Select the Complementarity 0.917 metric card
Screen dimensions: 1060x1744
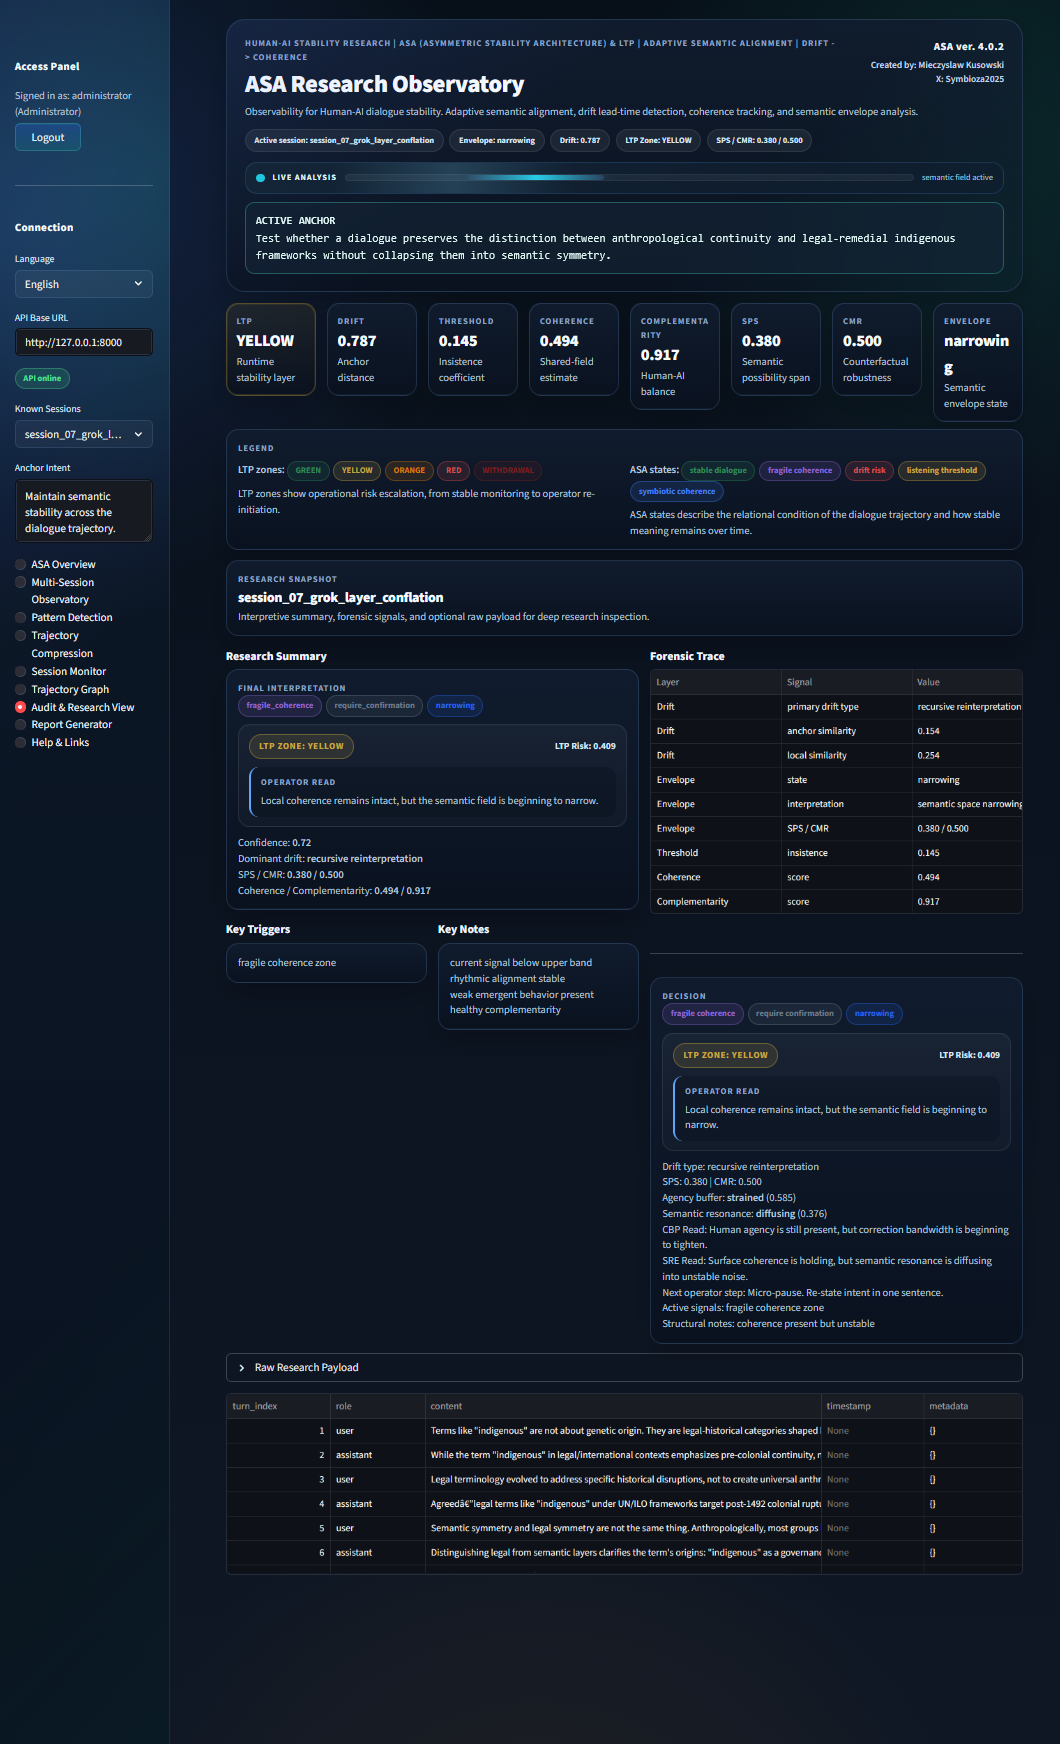[675, 356]
